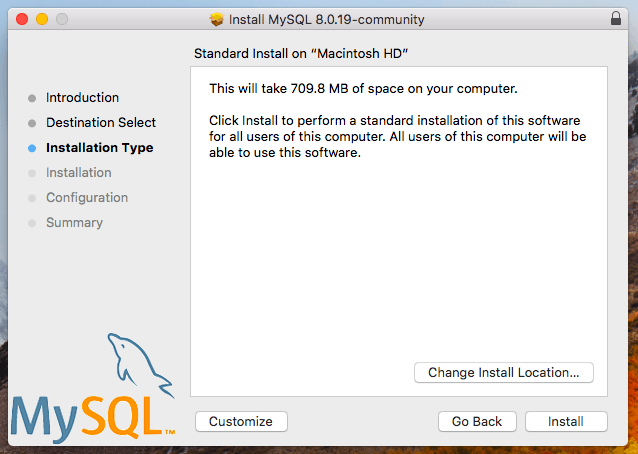This screenshot has height=454, width=638.
Task: Minimize the installer with the yellow button
Action: (42, 19)
